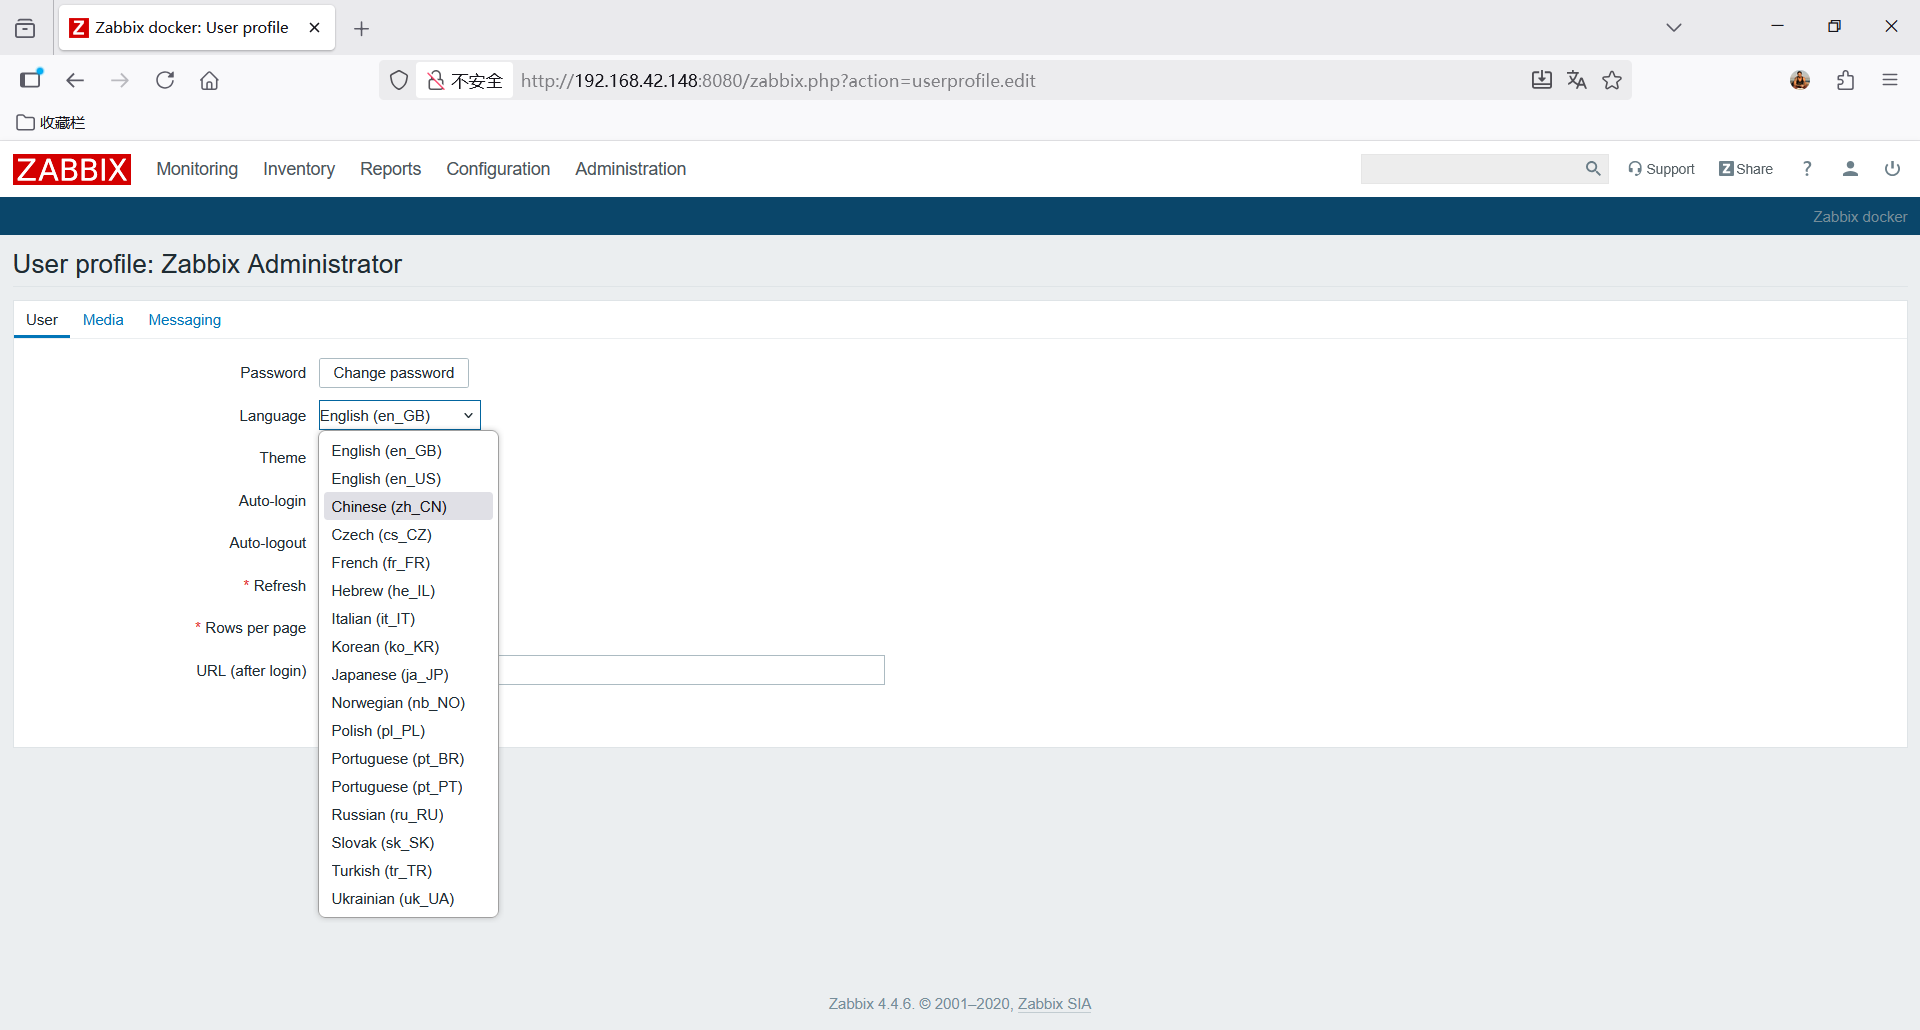1920x1030 pixels.
Task: Click the save page download icon
Action: click(1542, 80)
